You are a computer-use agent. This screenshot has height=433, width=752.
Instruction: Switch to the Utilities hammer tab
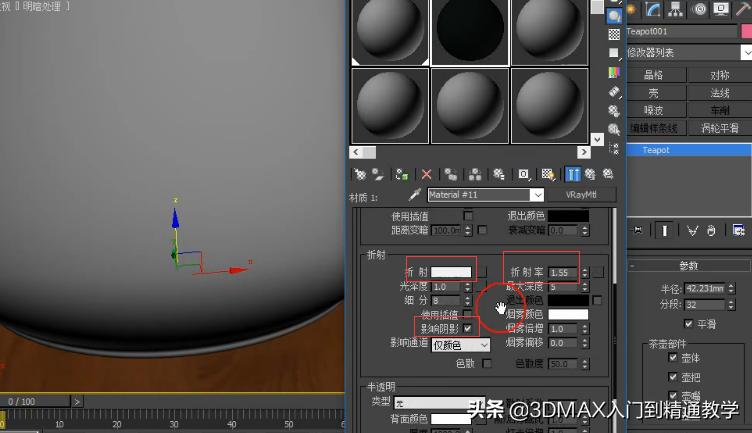click(x=743, y=9)
